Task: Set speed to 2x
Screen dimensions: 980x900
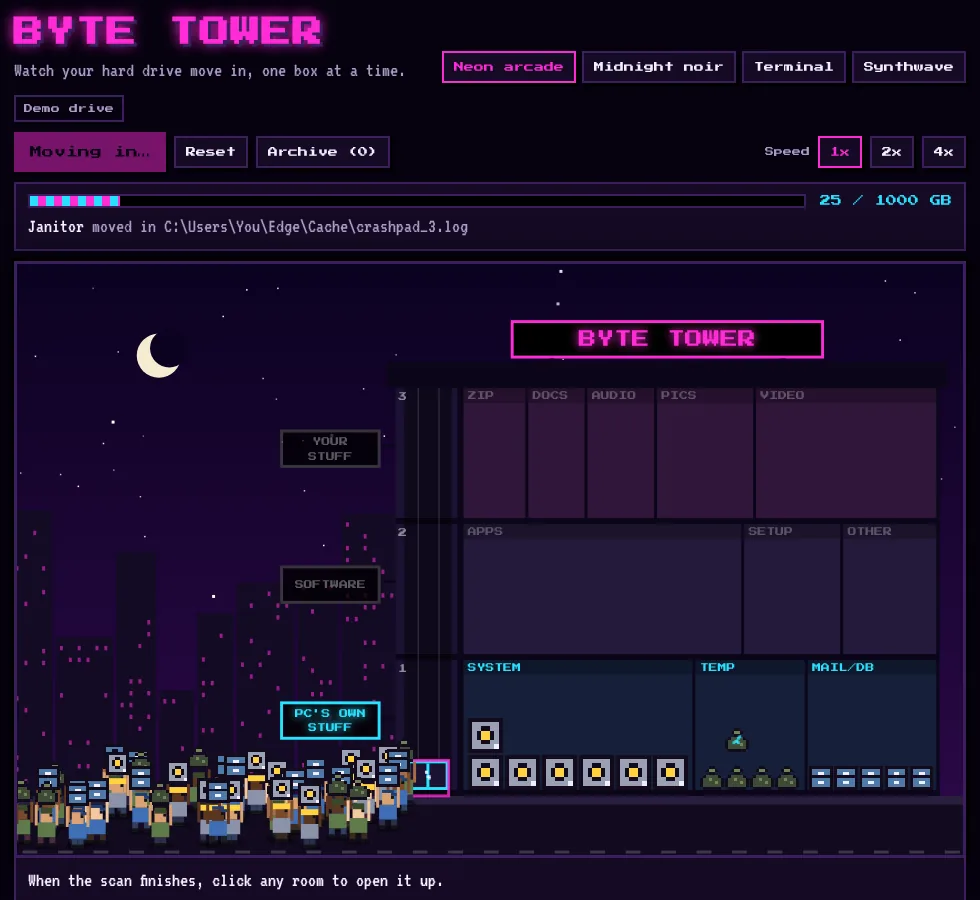Action: [891, 152]
